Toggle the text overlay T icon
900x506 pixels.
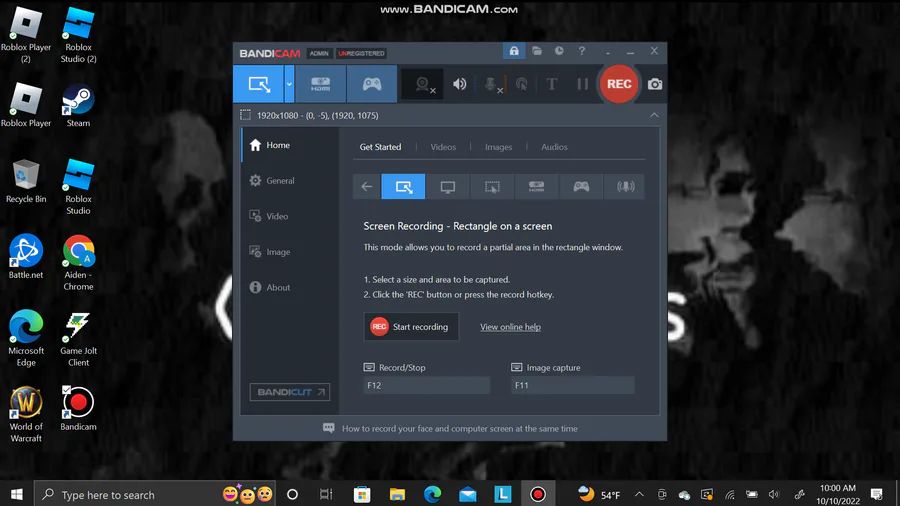[552, 84]
